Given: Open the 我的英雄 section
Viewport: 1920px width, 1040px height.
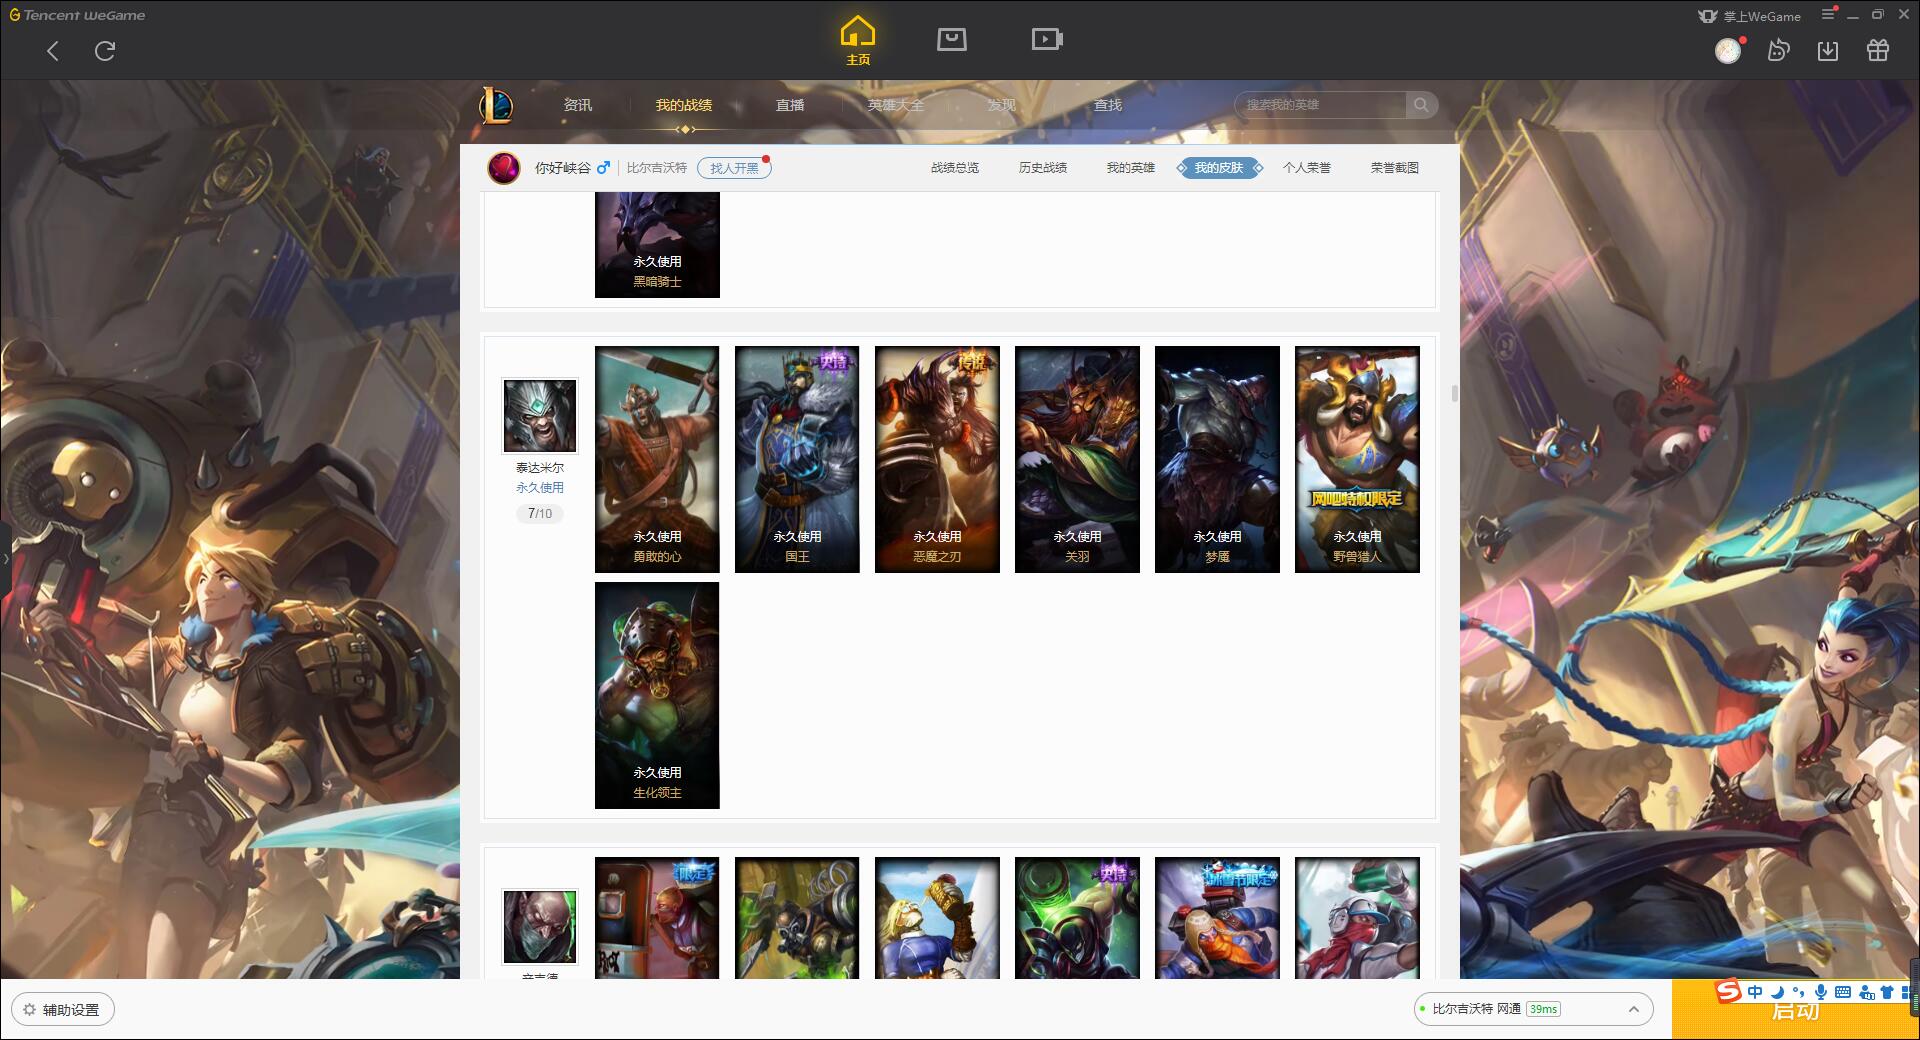Looking at the screenshot, I should point(1131,168).
